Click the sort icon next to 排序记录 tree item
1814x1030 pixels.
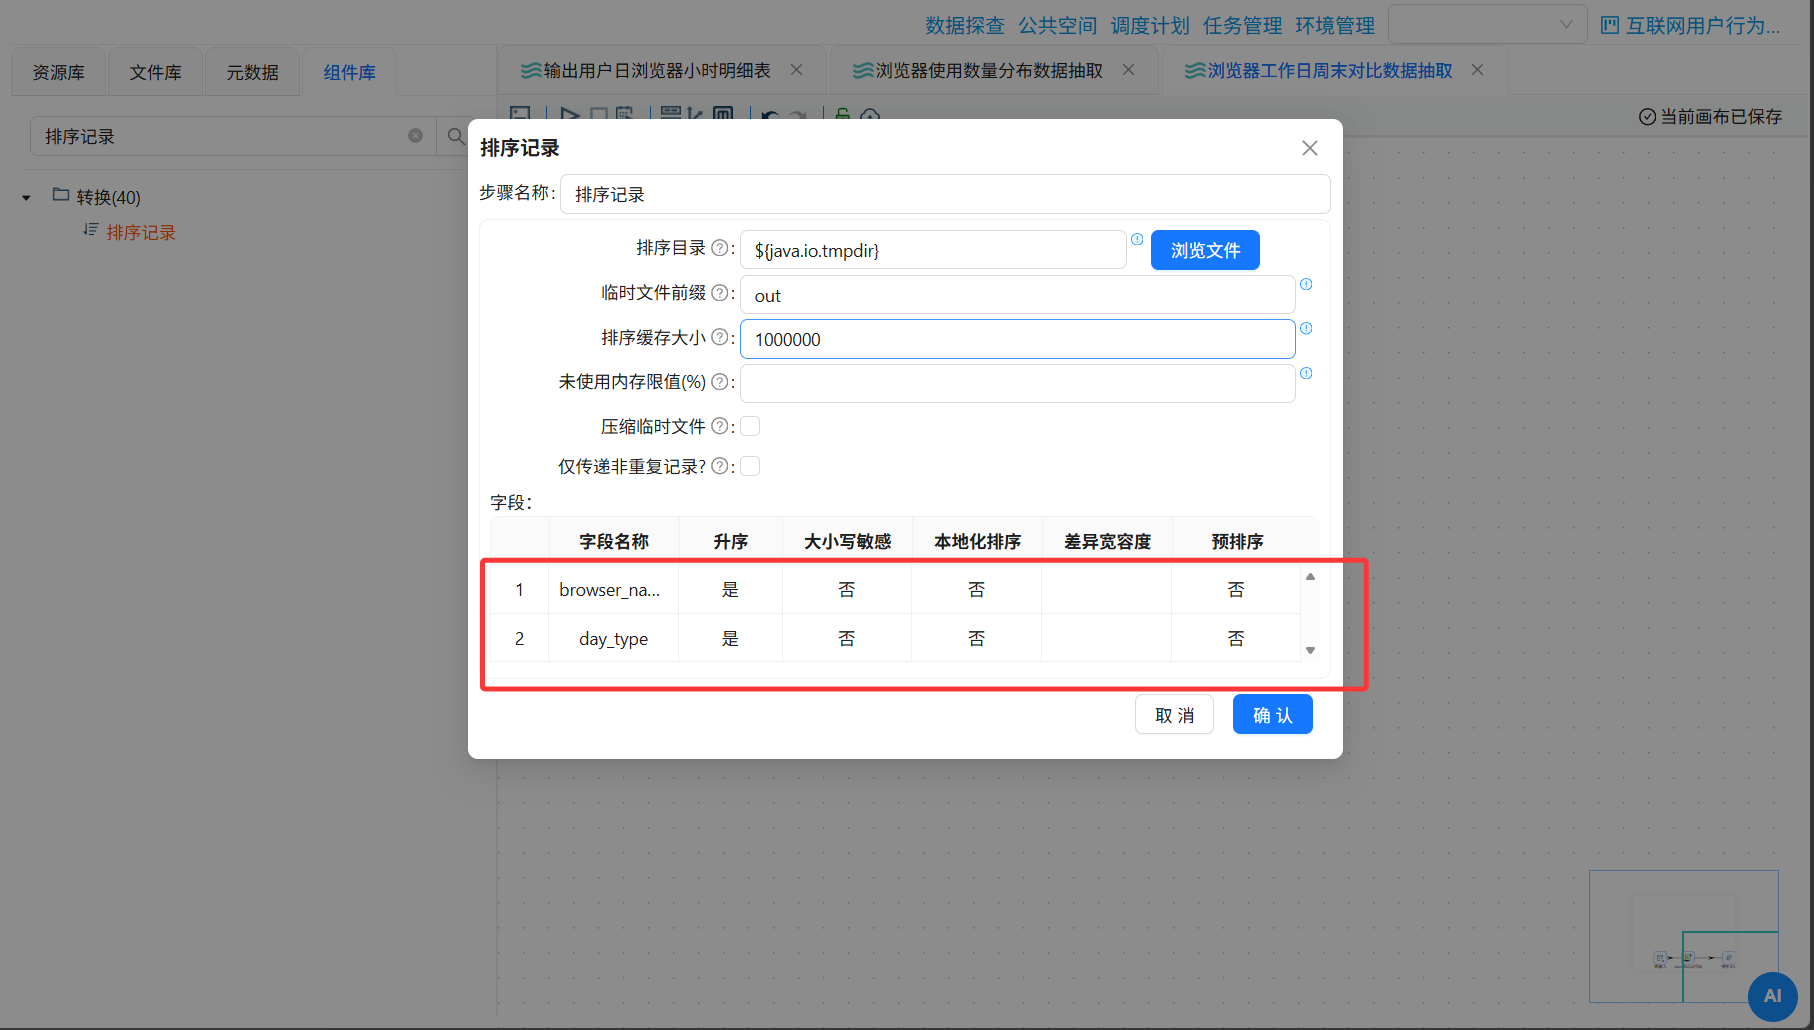[90, 230]
